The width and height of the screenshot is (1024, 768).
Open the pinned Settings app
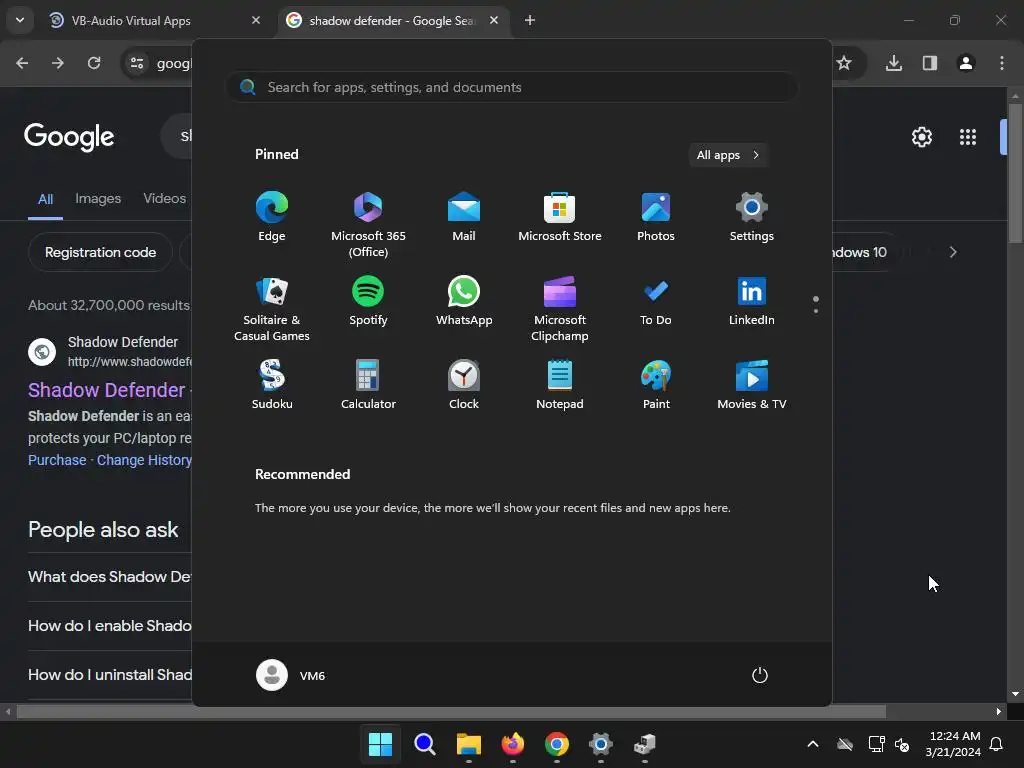pyautogui.click(x=752, y=217)
